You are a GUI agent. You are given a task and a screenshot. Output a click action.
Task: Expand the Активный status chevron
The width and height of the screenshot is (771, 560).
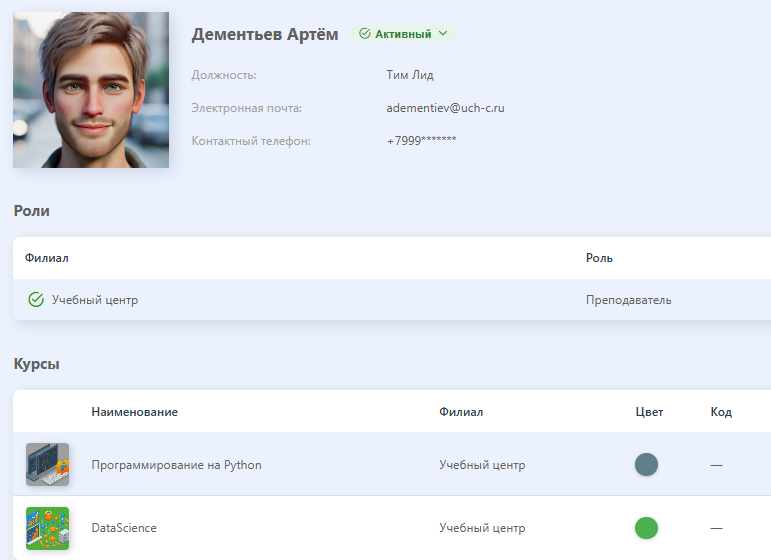443,33
